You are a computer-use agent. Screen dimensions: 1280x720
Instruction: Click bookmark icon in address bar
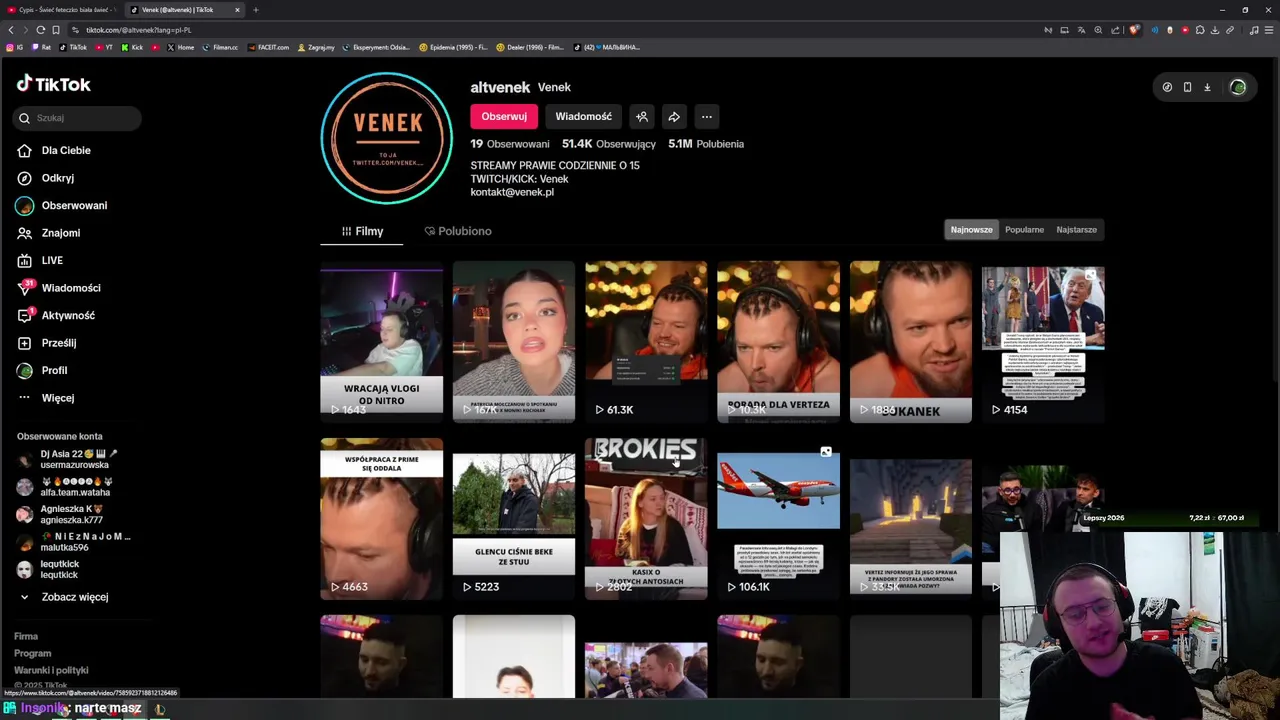56,30
